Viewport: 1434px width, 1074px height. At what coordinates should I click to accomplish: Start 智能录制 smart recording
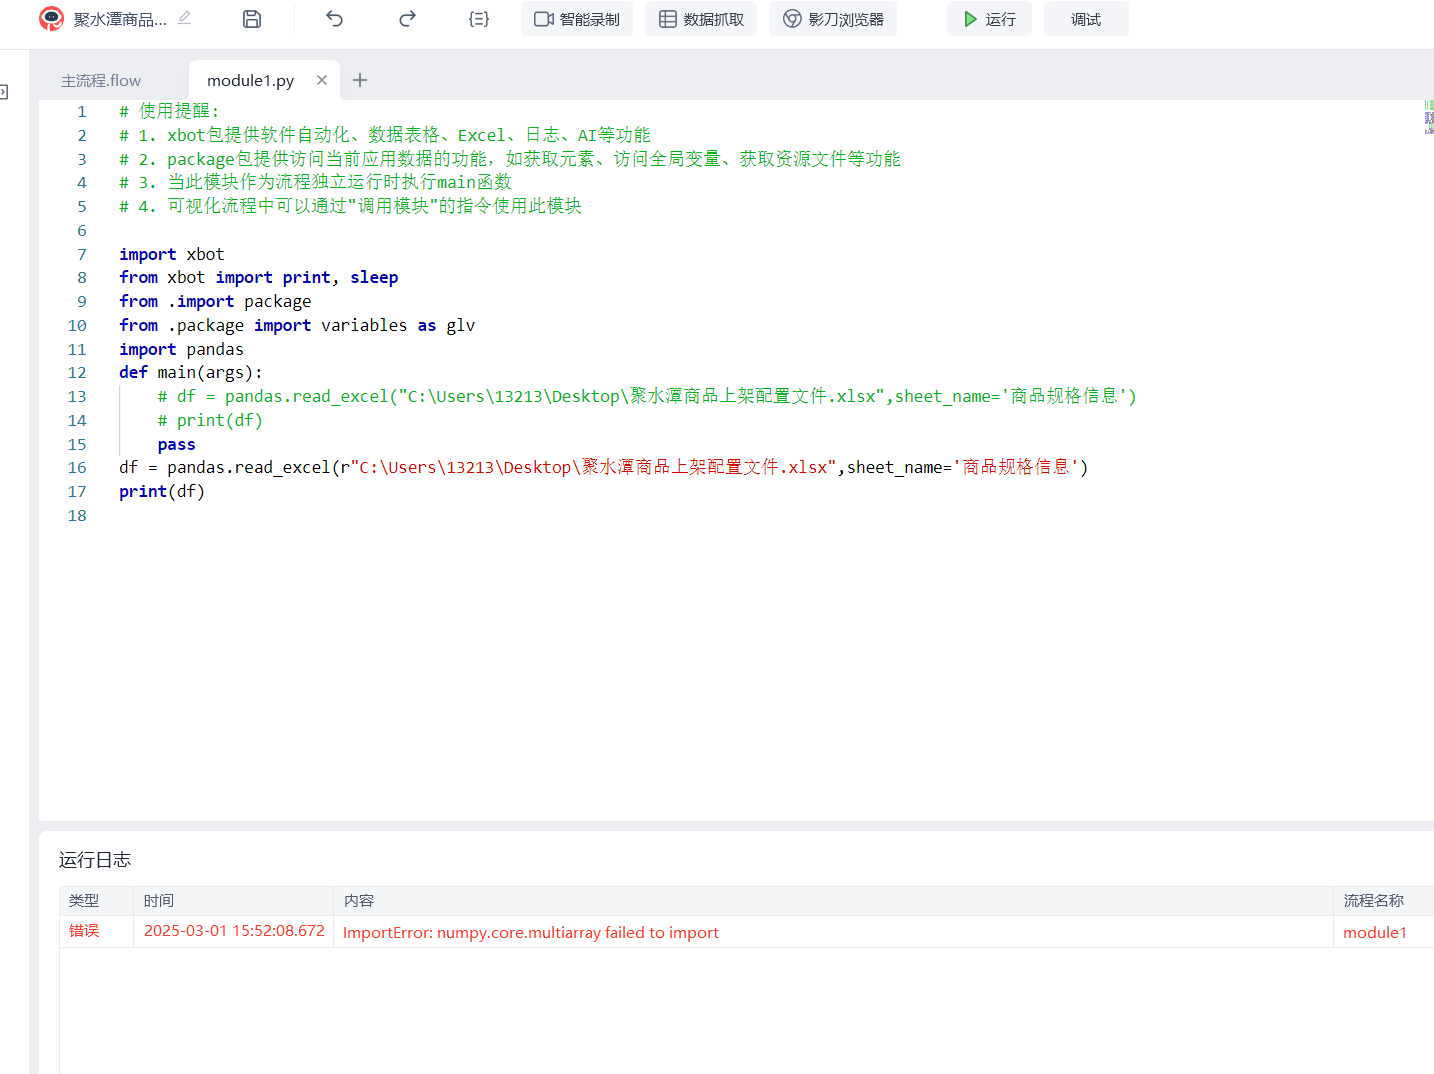pyautogui.click(x=577, y=19)
